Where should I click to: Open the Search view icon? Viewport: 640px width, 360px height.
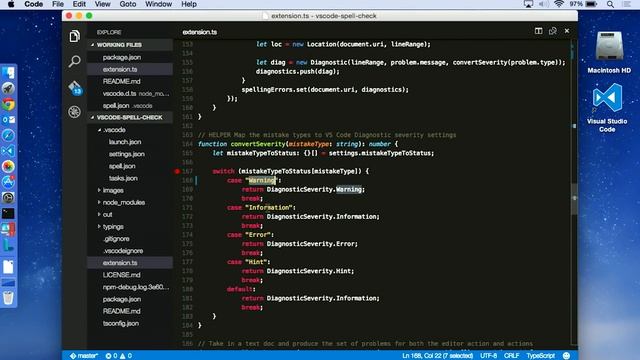pos(74,61)
